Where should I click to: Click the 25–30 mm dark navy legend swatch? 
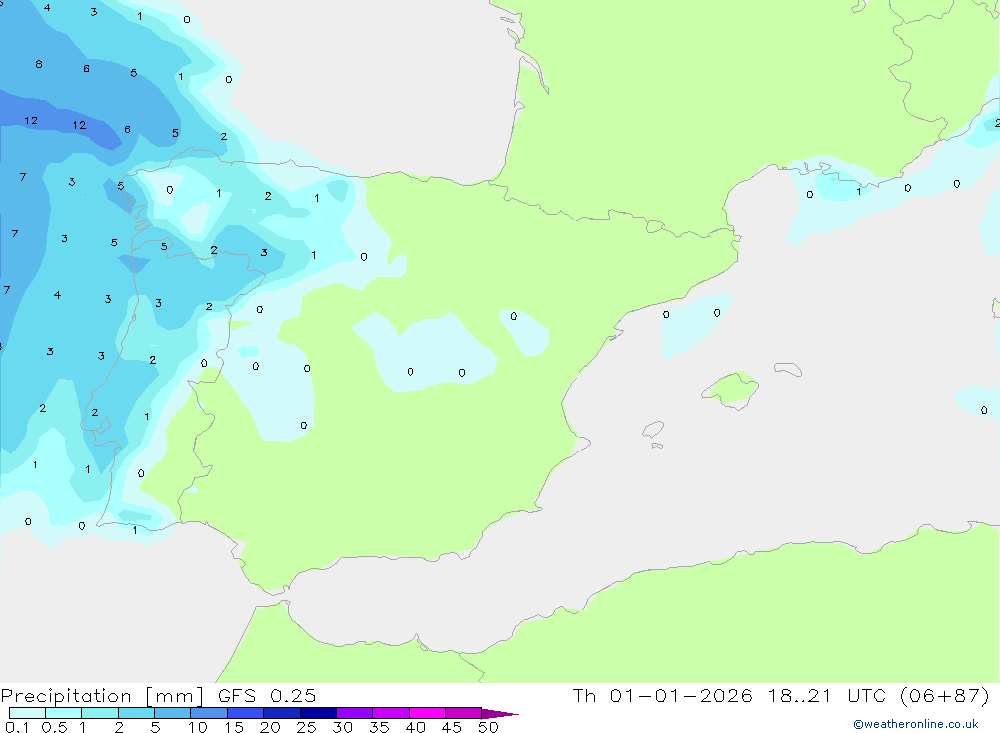pos(318,713)
